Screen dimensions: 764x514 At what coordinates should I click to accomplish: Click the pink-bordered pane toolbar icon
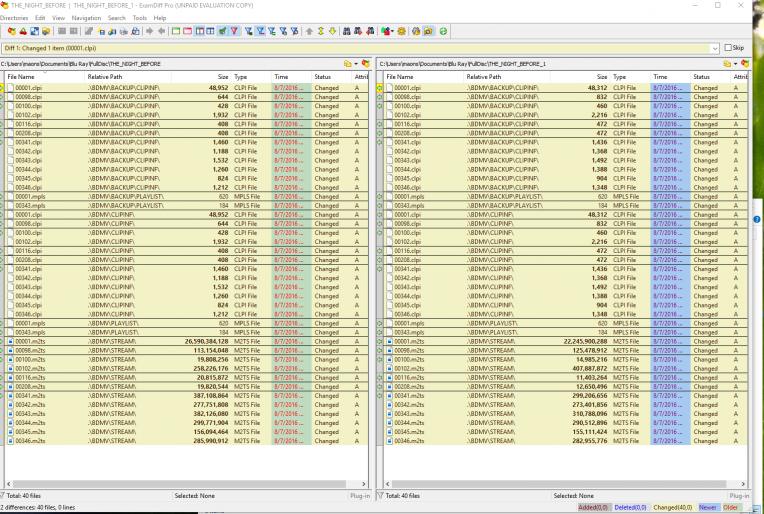tap(188, 31)
